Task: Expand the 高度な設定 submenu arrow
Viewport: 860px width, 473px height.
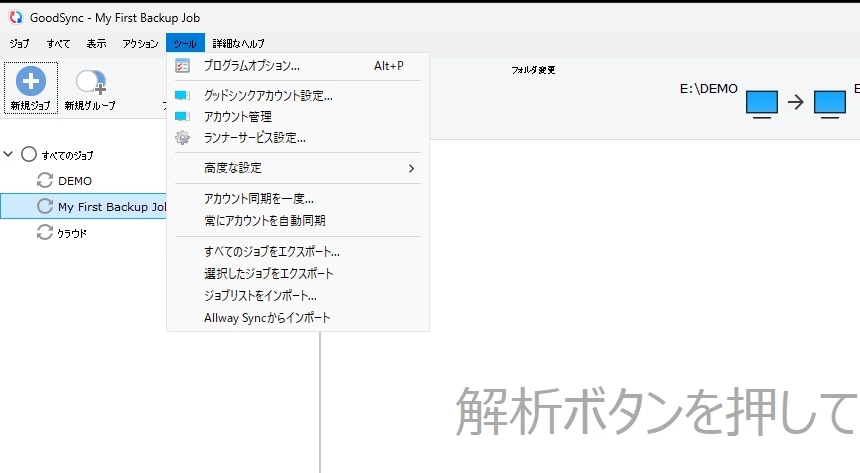Action: pyautogui.click(x=411, y=168)
